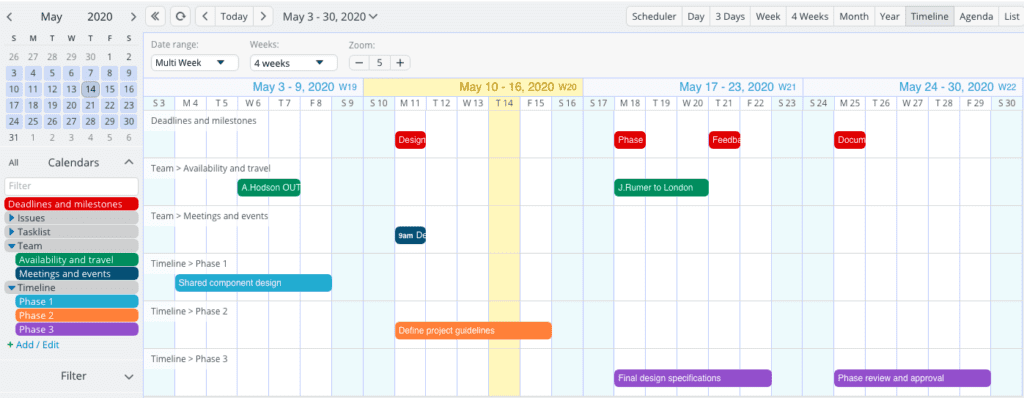This screenshot has height=398, width=1024.
Task: Click the Today button
Action: click(234, 16)
